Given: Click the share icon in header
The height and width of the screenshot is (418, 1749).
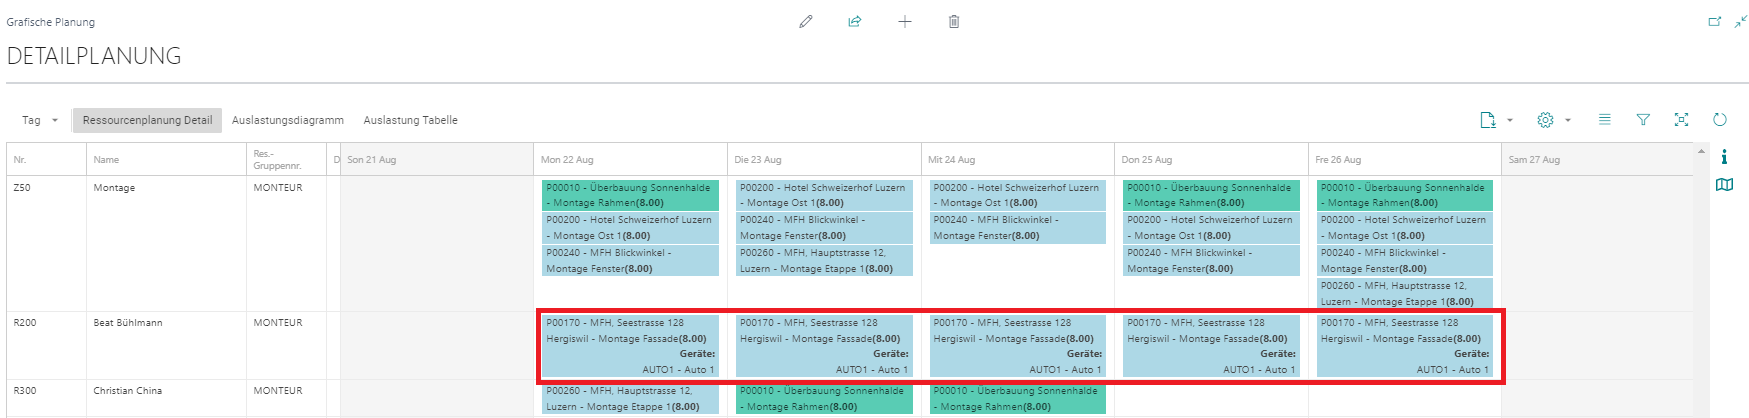Looking at the screenshot, I should [x=855, y=22].
